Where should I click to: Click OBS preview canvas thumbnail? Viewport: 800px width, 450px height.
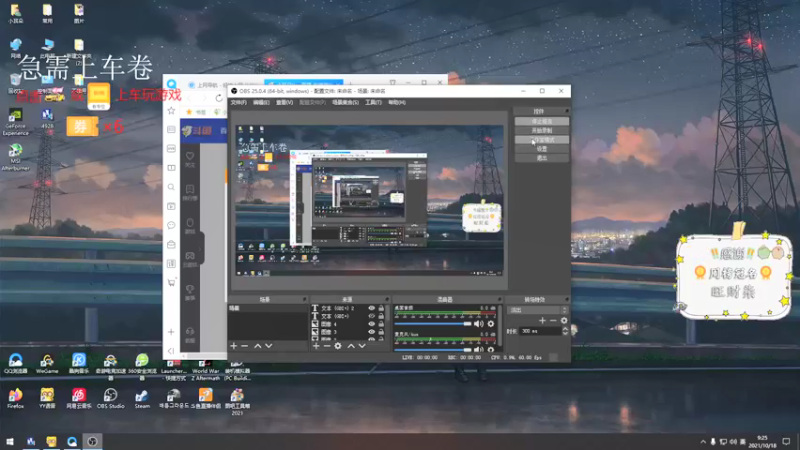[369, 200]
